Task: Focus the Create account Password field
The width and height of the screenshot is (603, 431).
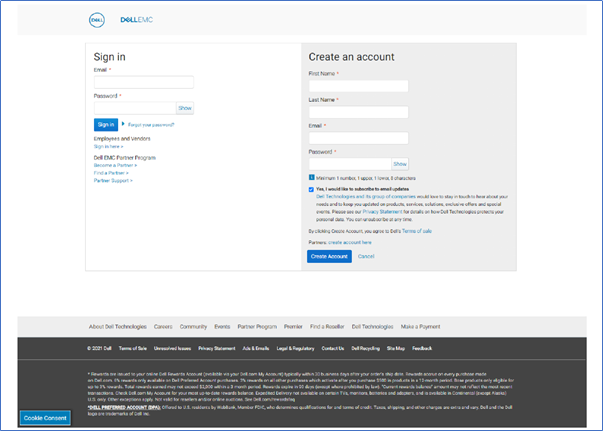Action: (350, 164)
